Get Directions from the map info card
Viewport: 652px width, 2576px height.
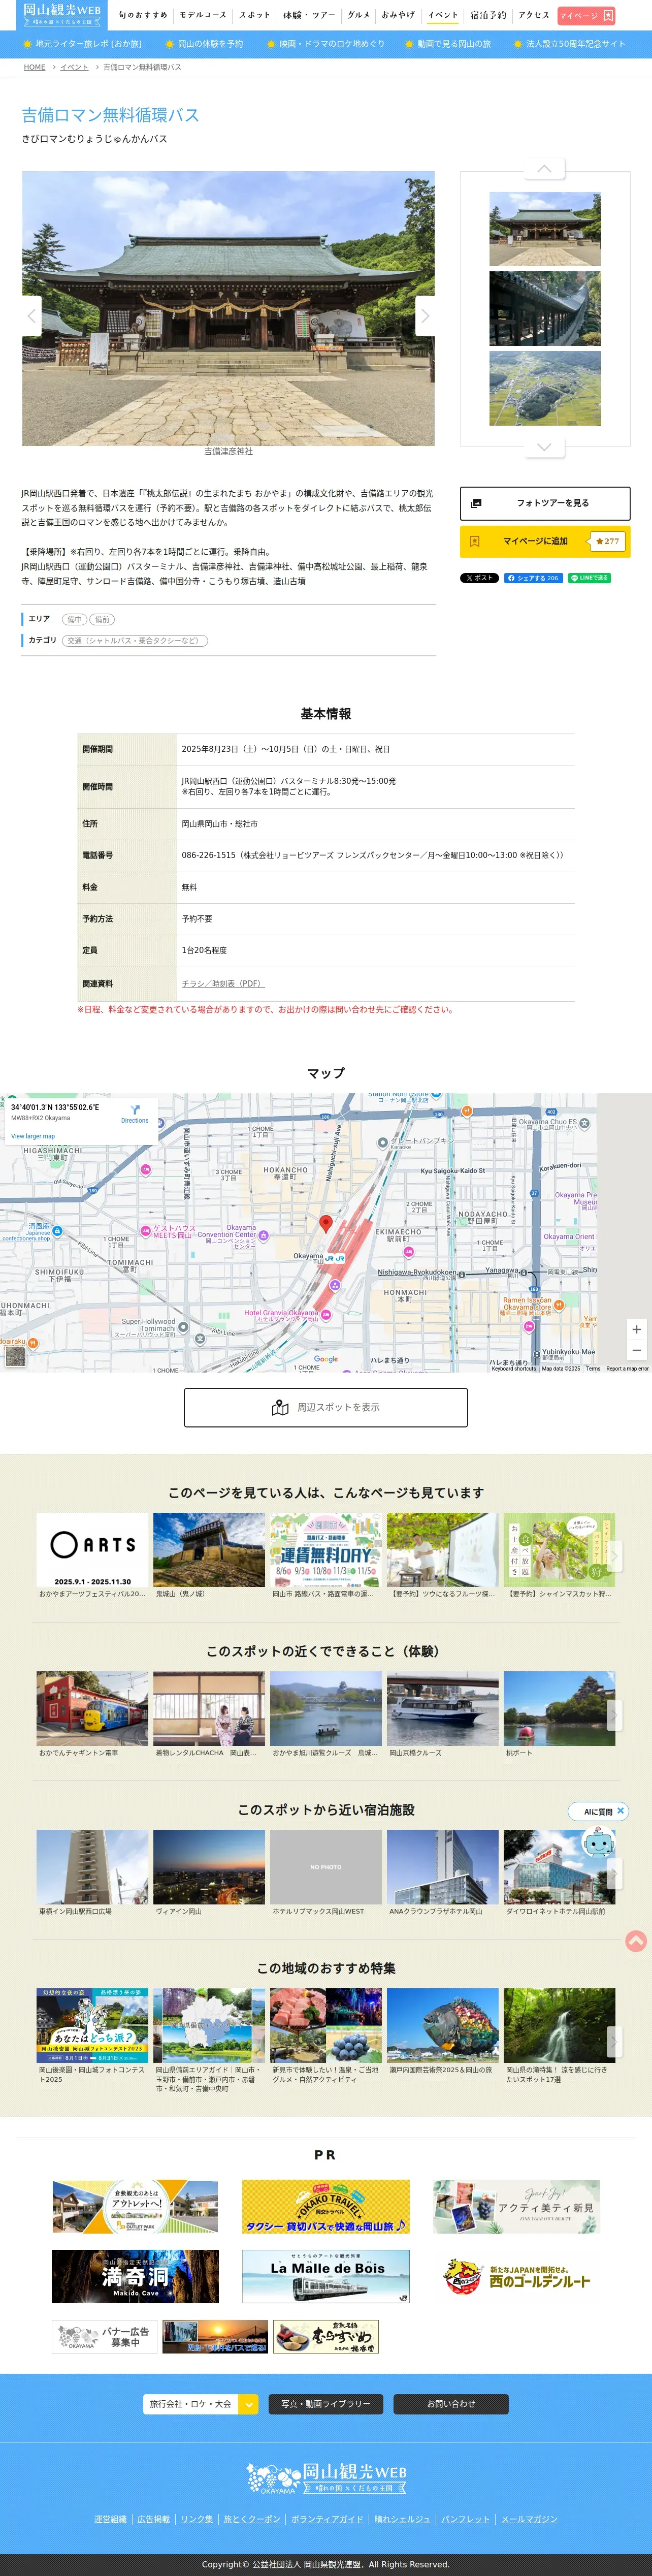135,1114
